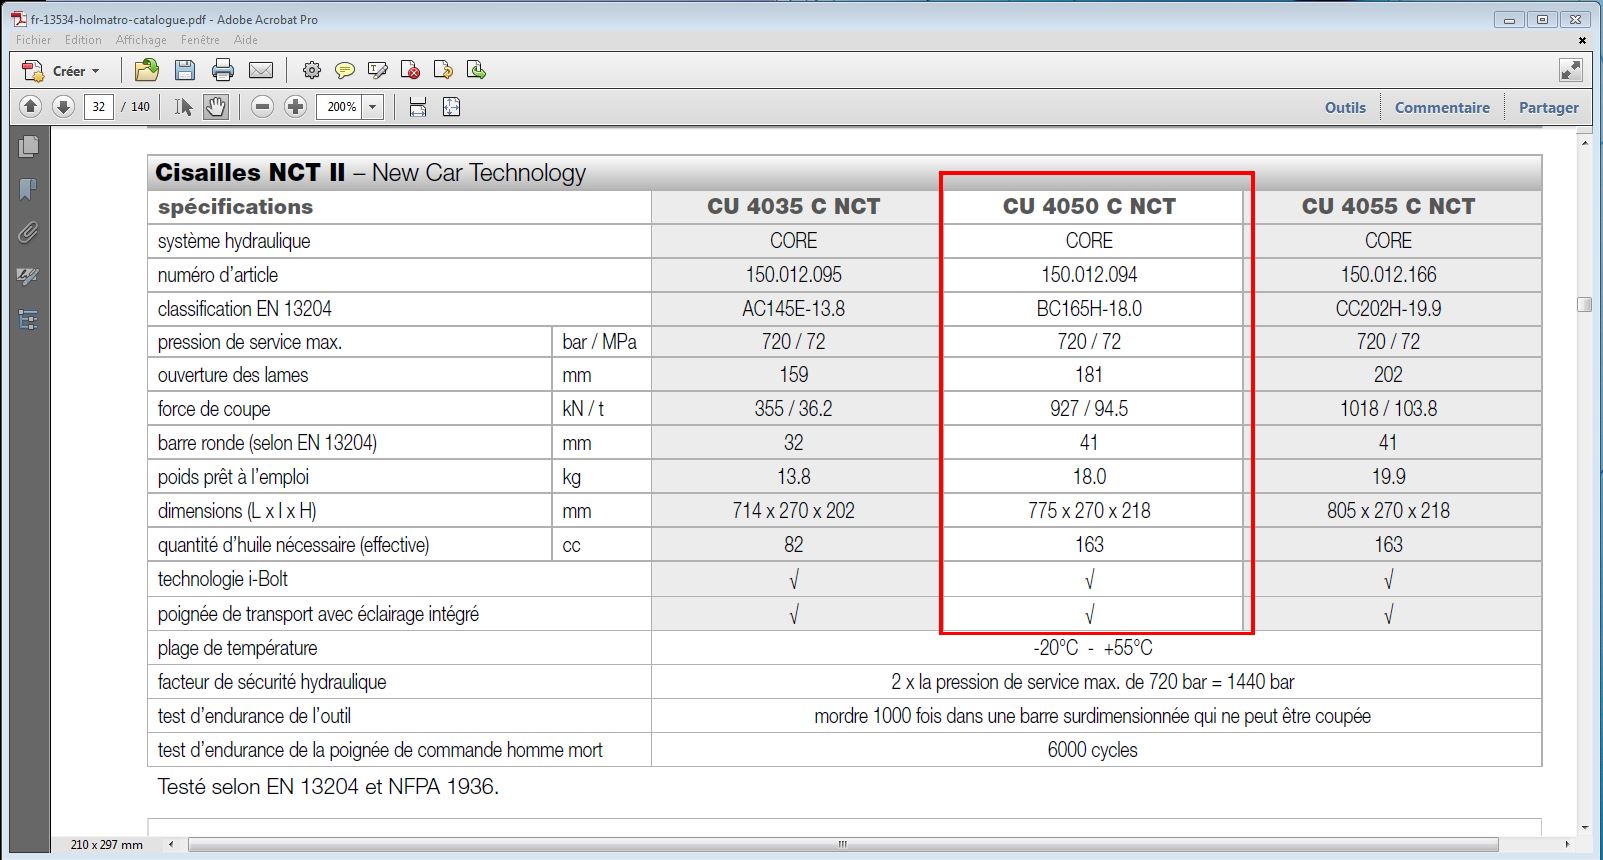This screenshot has width=1603, height=860.
Task: Go to previous page with the up arrow
Action: tap(30, 106)
